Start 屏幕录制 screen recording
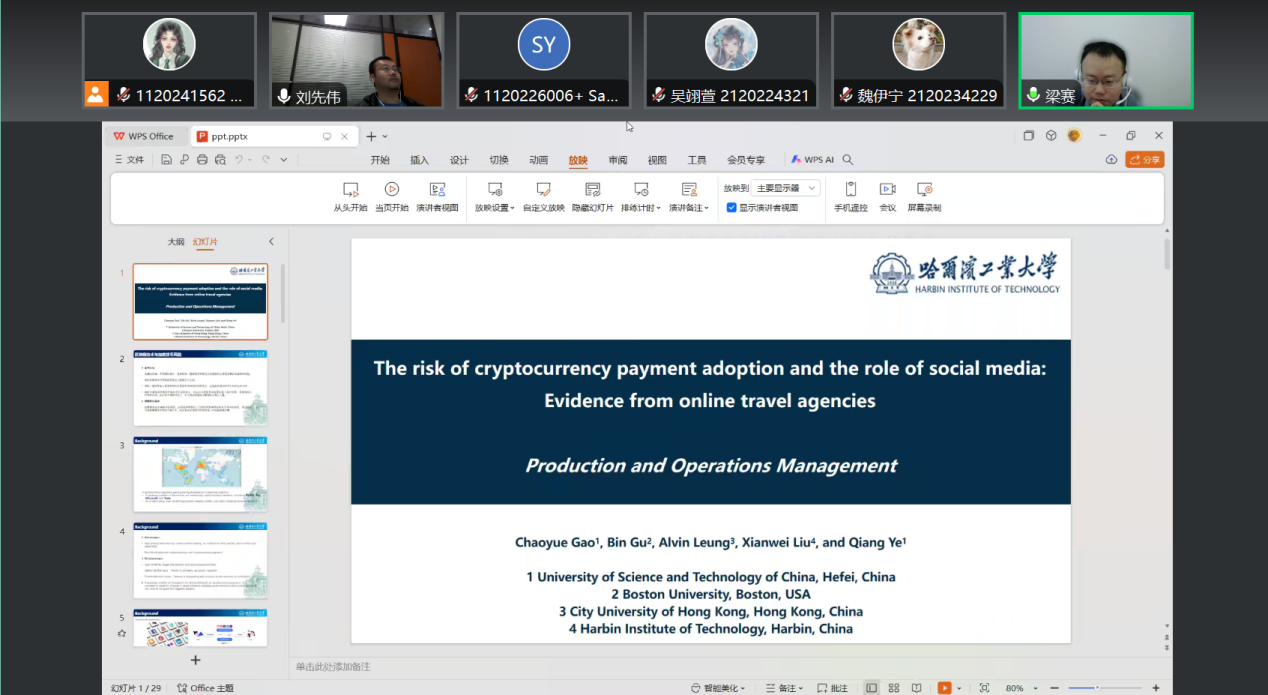 coord(924,196)
